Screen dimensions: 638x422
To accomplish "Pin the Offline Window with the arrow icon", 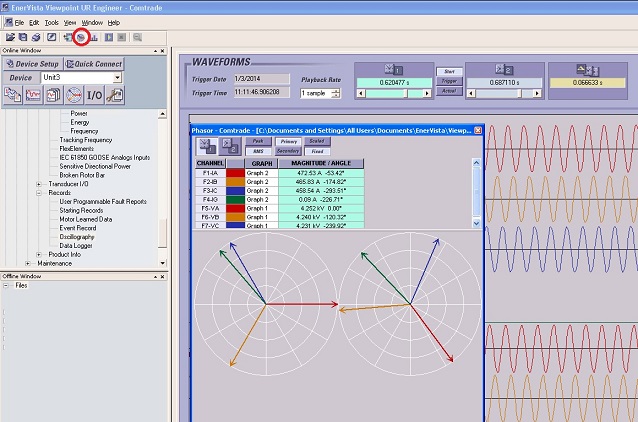I will tap(155, 277).
